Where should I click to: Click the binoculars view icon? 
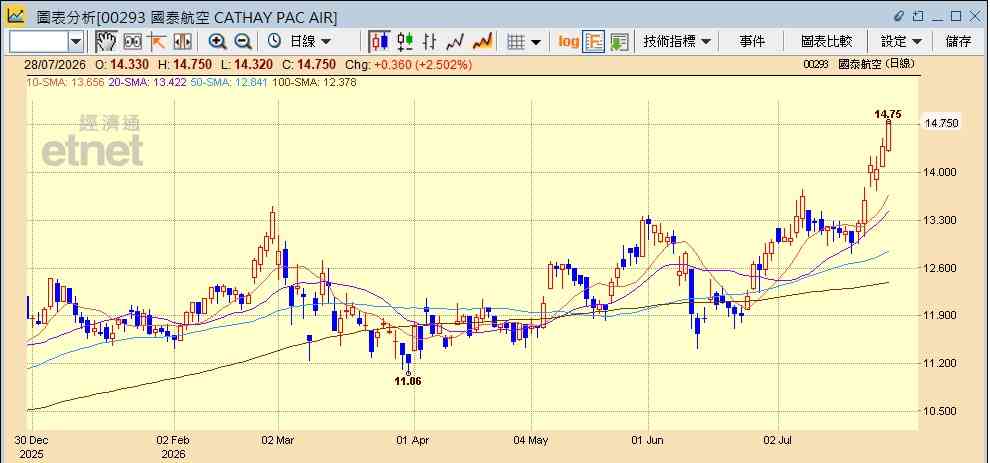[x=132, y=42]
